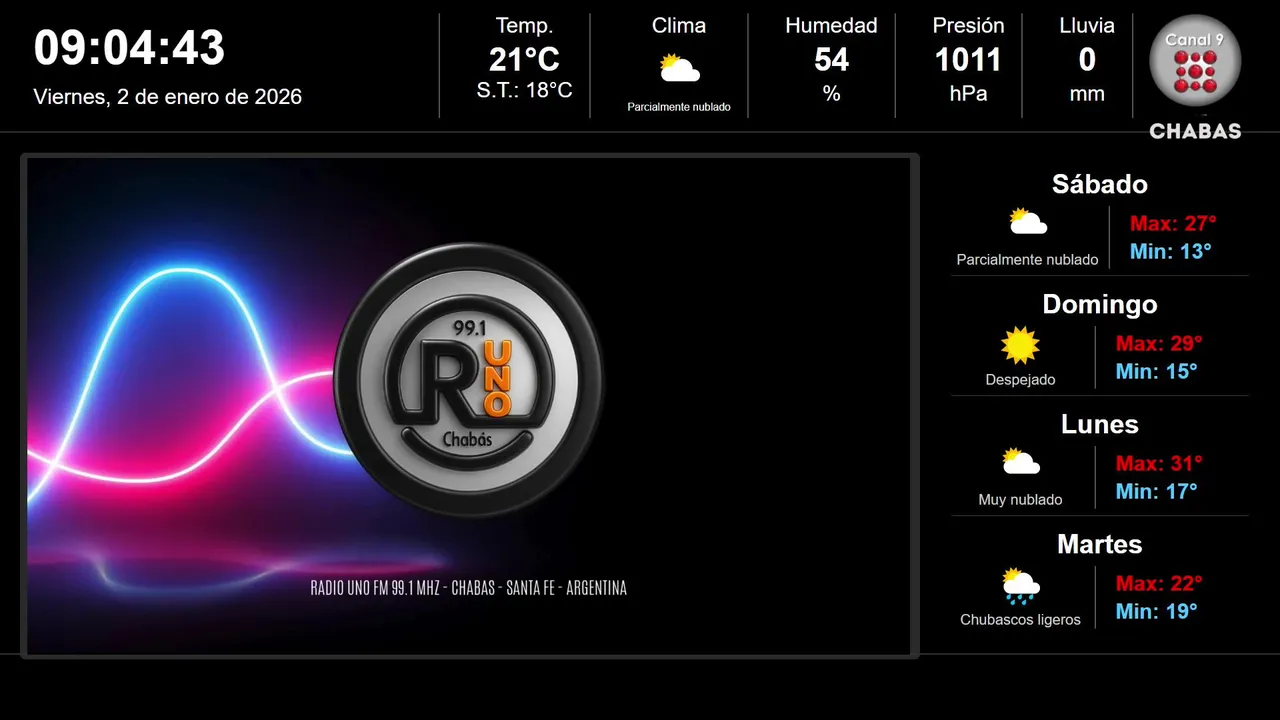Click Lunes's Min: 17° value
The height and width of the screenshot is (720, 1280).
tap(1156, 491)
